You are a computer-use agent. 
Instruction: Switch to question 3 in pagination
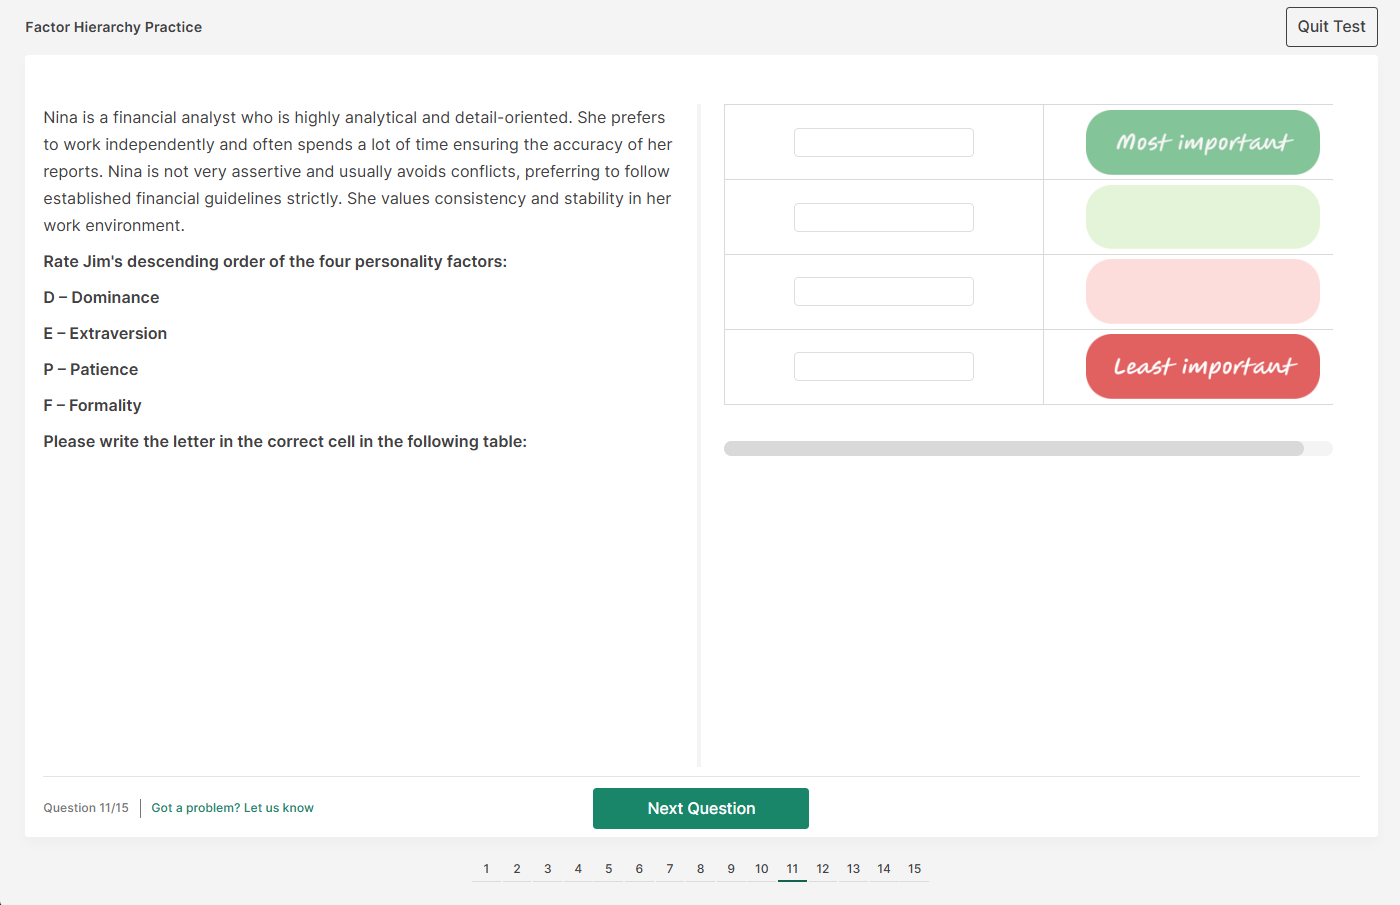(547, 869)
